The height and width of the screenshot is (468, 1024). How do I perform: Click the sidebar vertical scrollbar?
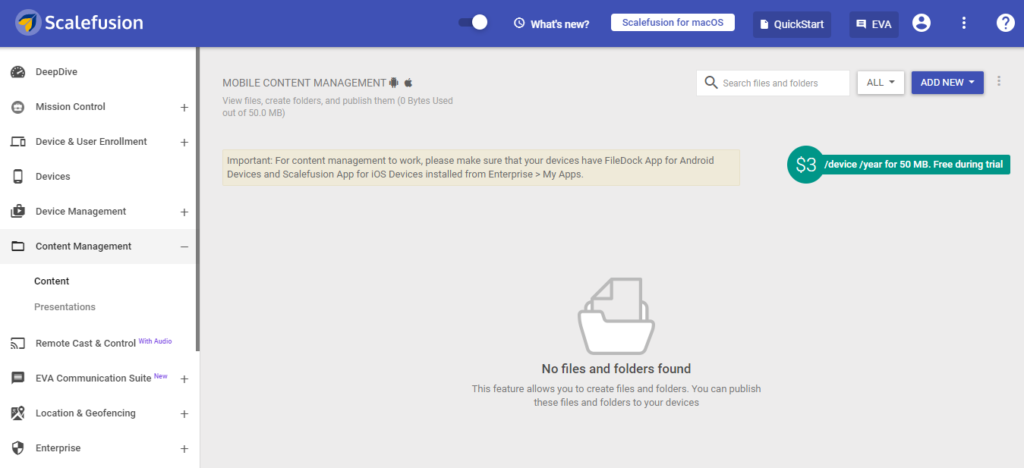coord(198,199)
